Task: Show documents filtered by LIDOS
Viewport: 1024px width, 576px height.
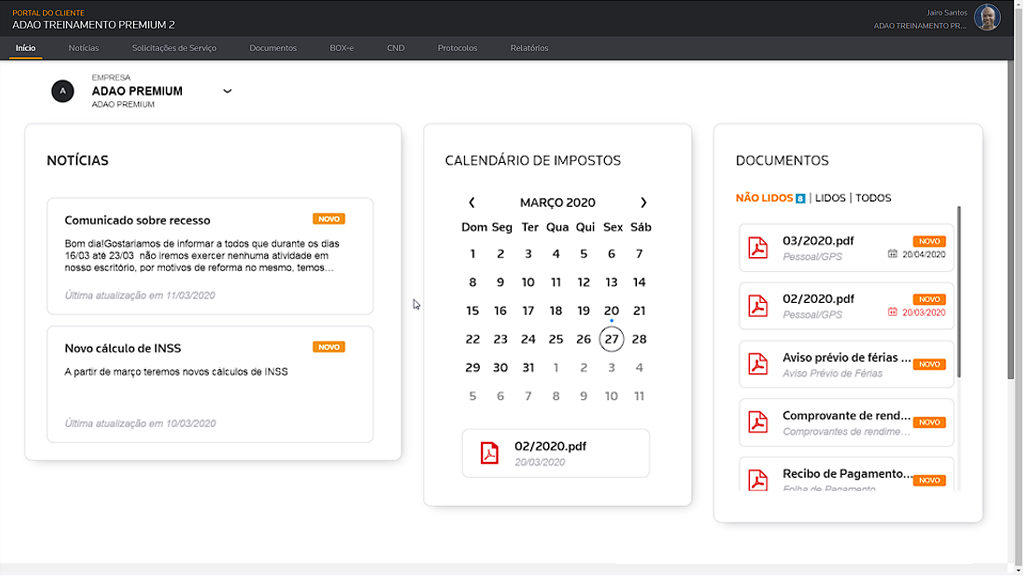Action: tap(830, 198)
